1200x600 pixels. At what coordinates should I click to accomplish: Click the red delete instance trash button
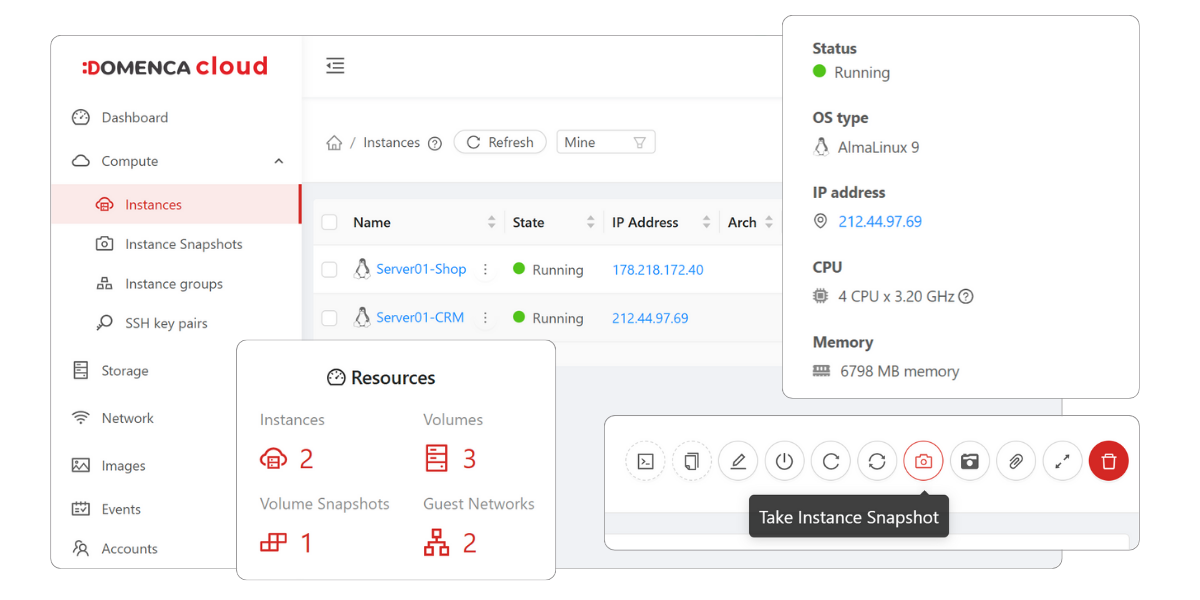coord(1108,461)
